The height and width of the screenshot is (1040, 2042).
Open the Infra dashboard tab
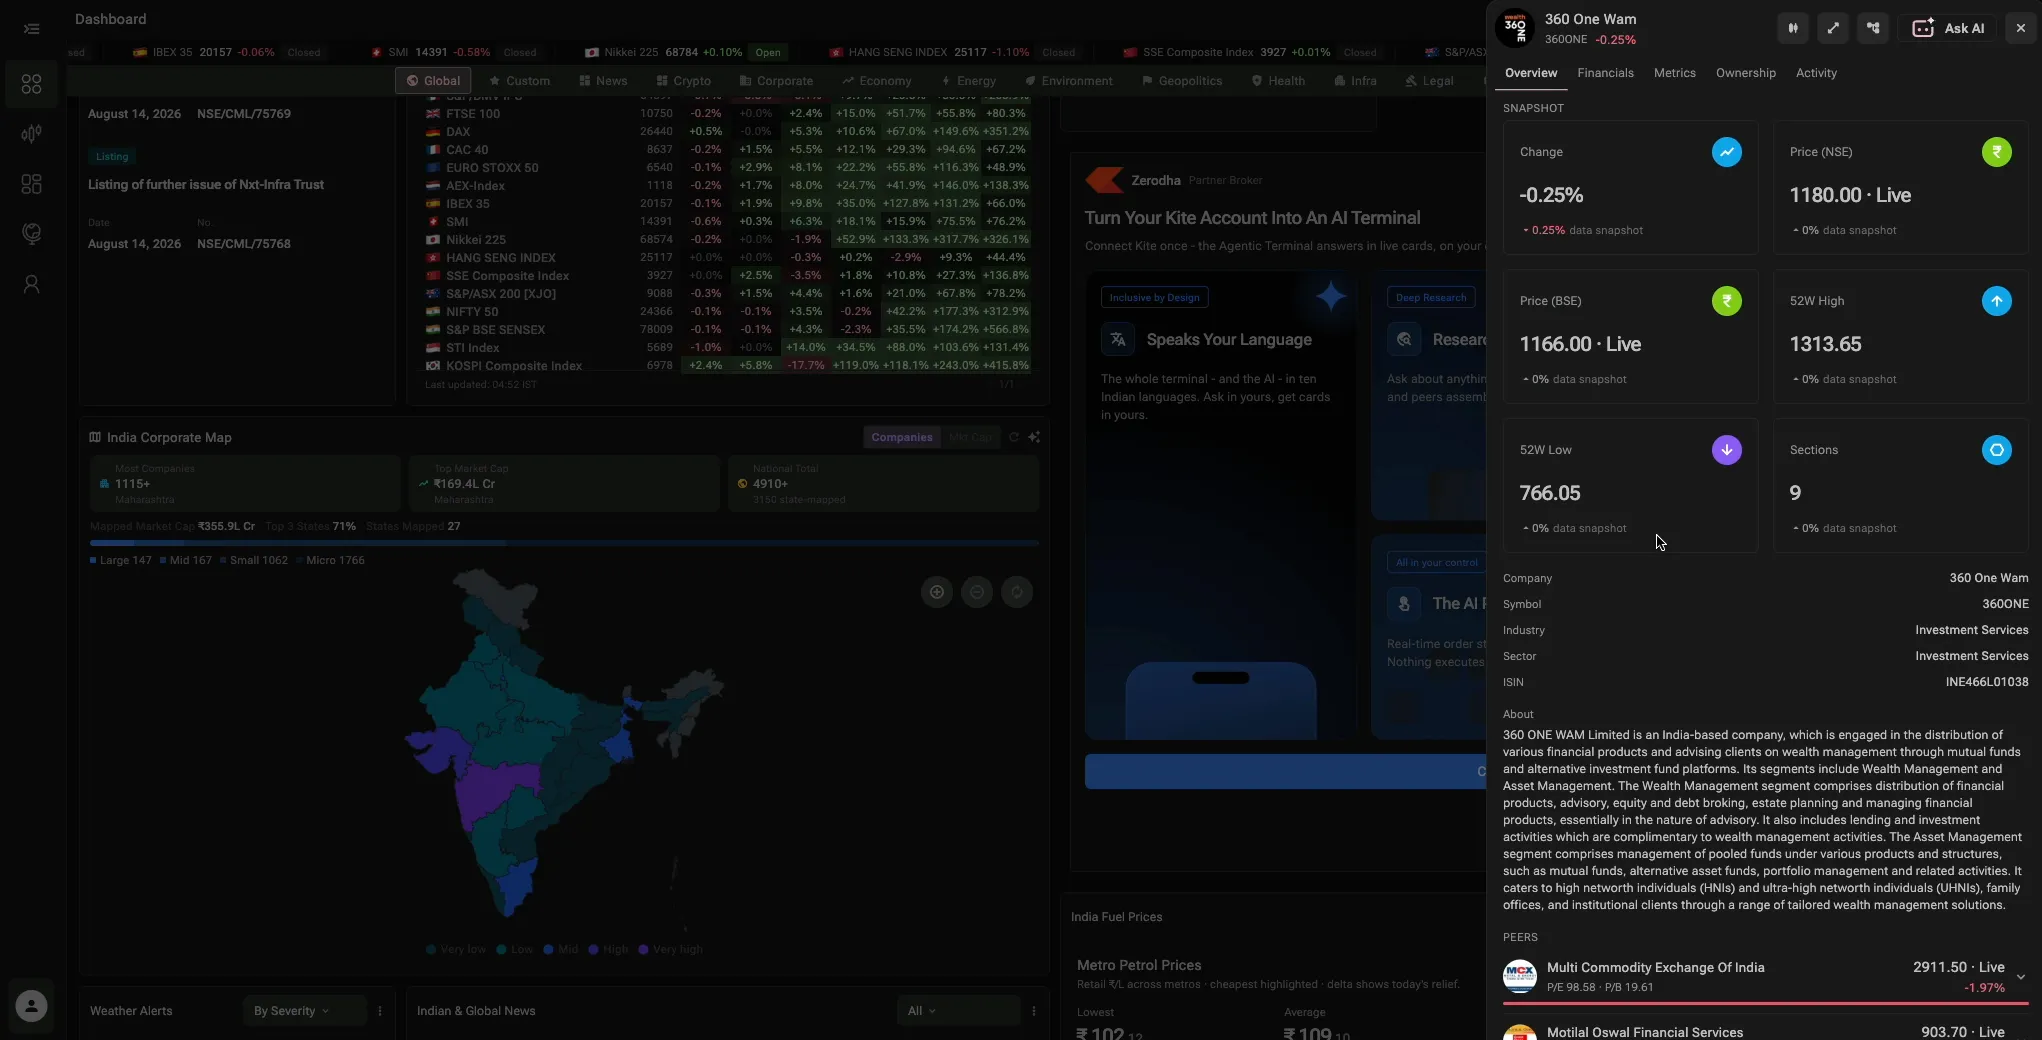pos(1355,81)
